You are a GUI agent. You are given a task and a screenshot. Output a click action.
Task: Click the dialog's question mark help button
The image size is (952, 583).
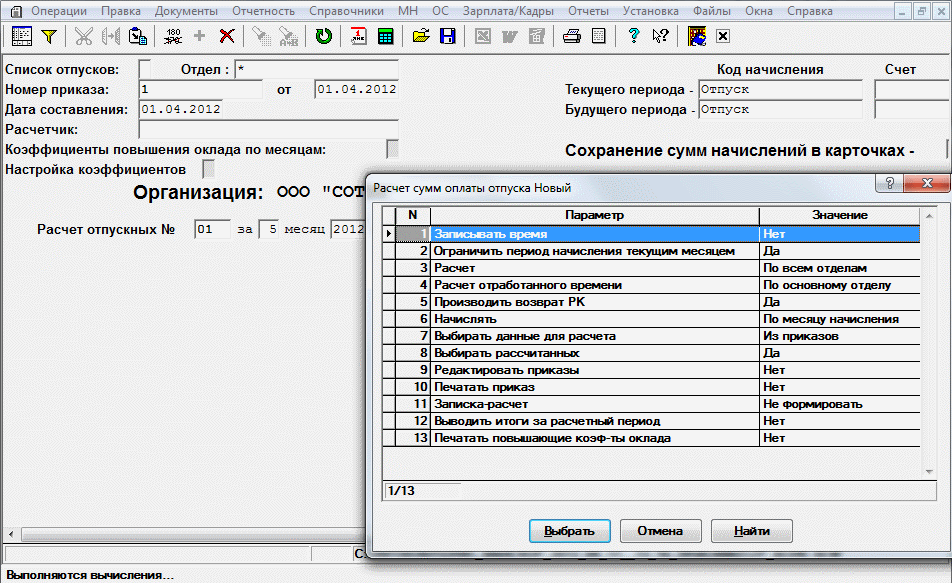click(889, 183)
